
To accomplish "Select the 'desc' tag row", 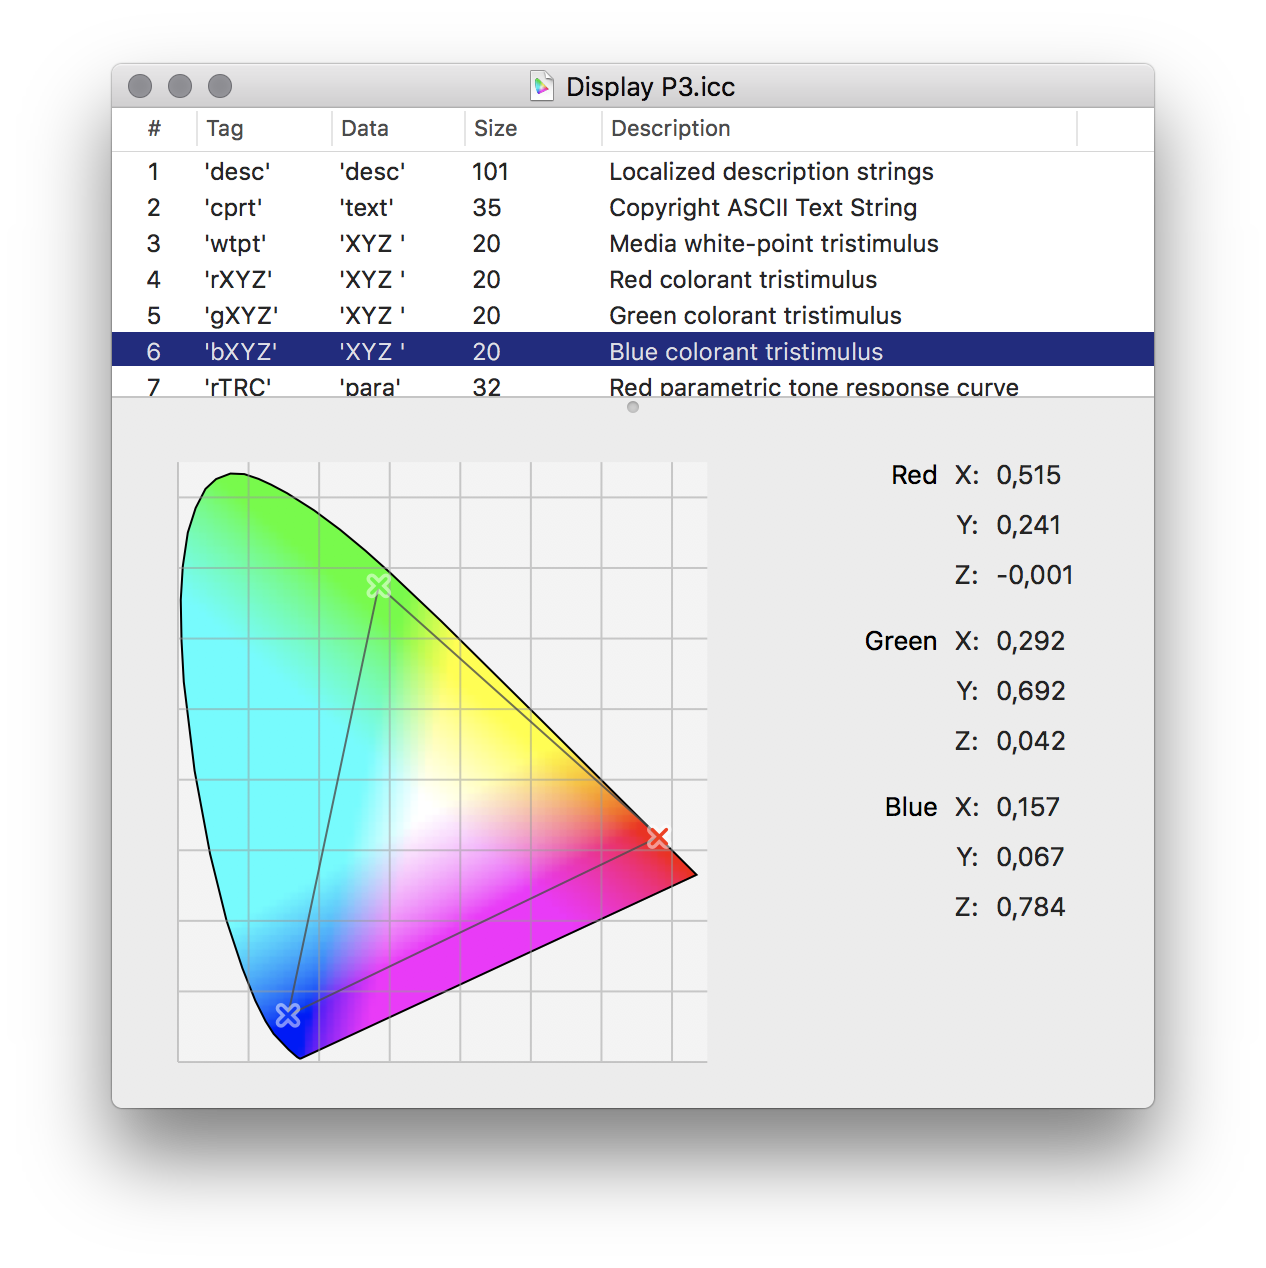I will click(633, 172).
